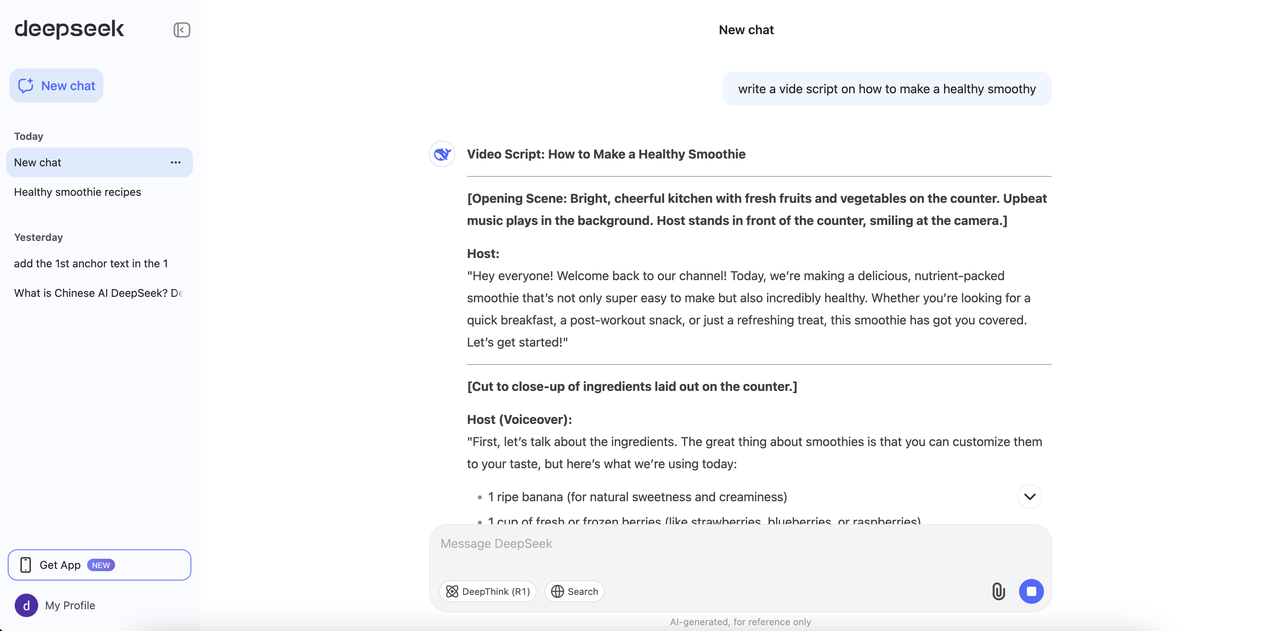Click the 'AI-generated, for reference only' footer text
1280x631 pixels.
(740, 622)
